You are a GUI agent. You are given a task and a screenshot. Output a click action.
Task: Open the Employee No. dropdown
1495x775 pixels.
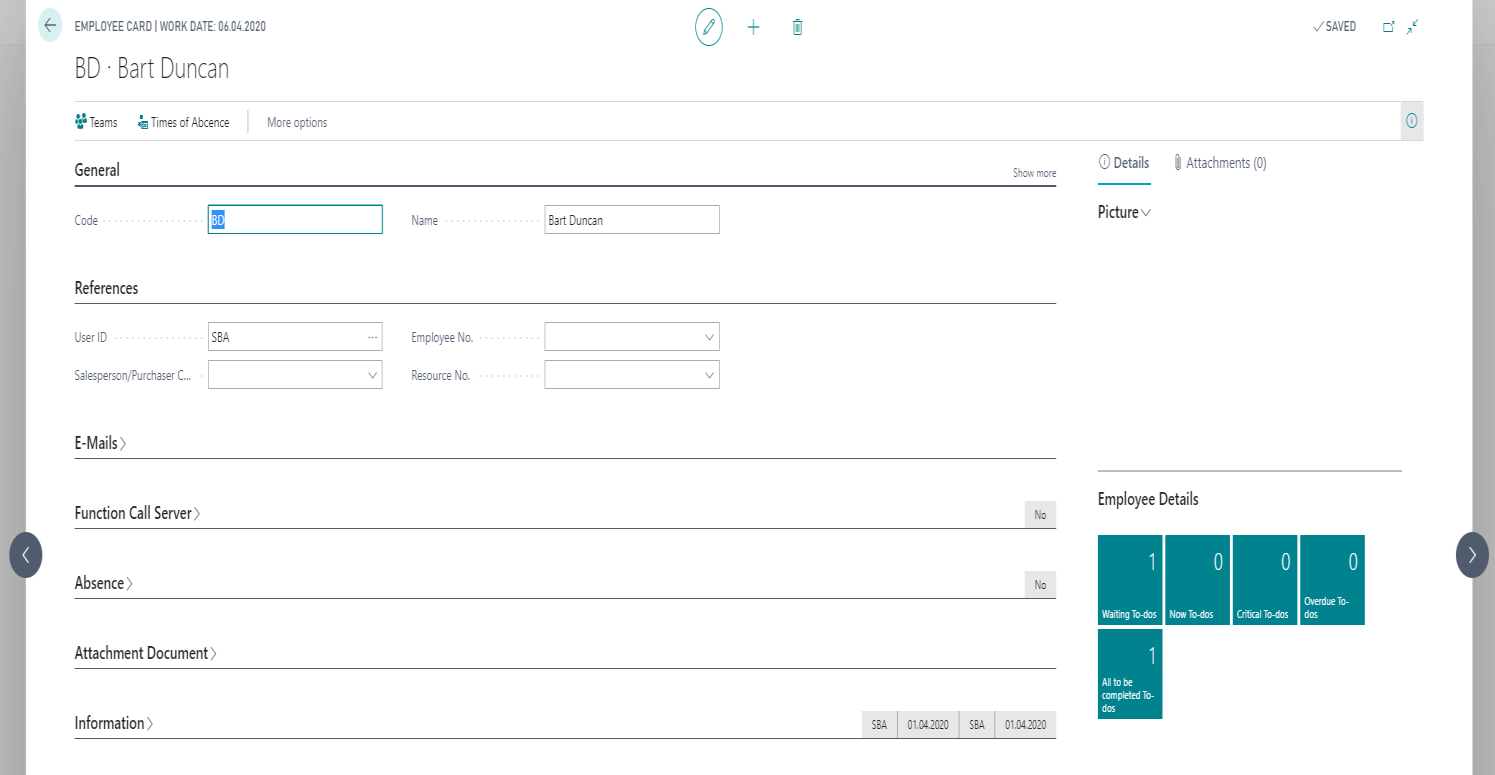point(707,336)
